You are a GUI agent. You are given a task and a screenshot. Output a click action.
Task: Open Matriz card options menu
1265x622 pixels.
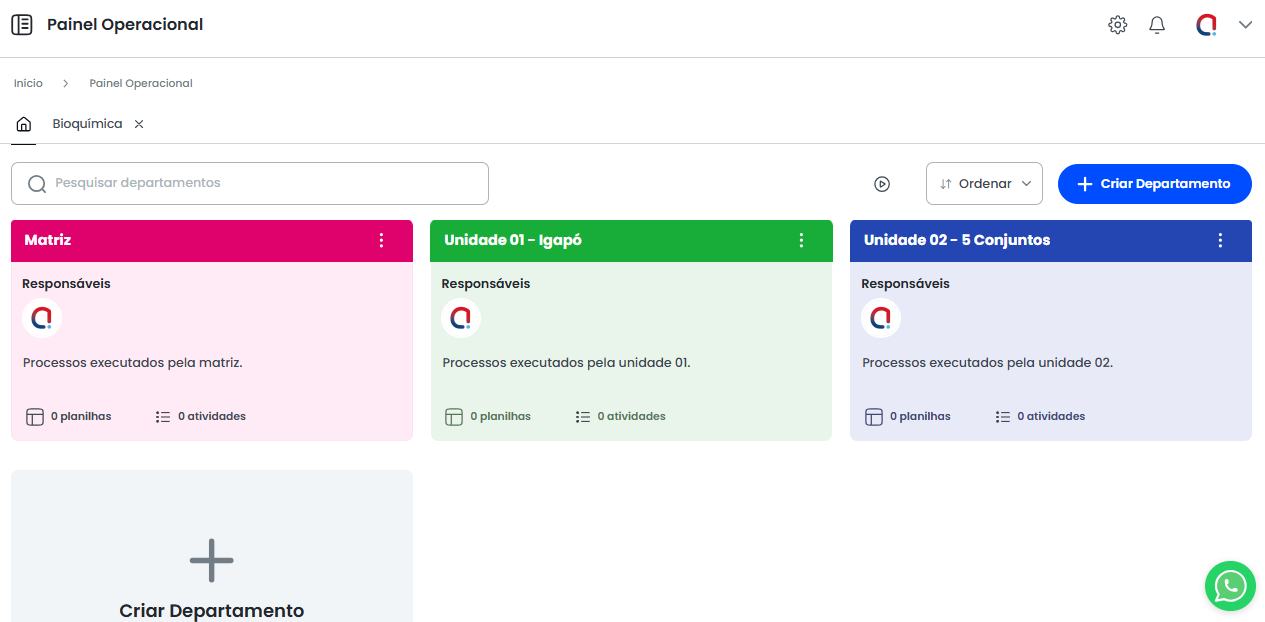pos(381,240)
